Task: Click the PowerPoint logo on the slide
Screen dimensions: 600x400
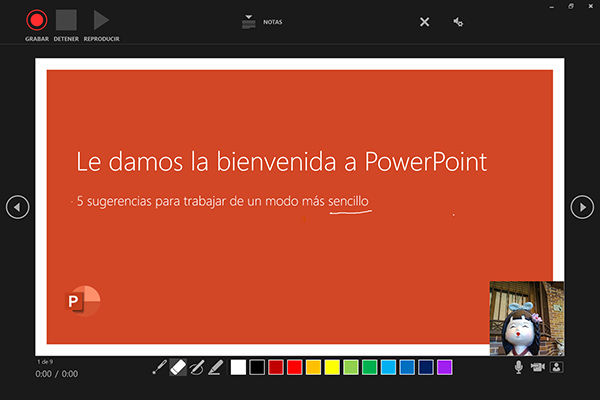Action: pyautogui.click(x=83, y=301)
